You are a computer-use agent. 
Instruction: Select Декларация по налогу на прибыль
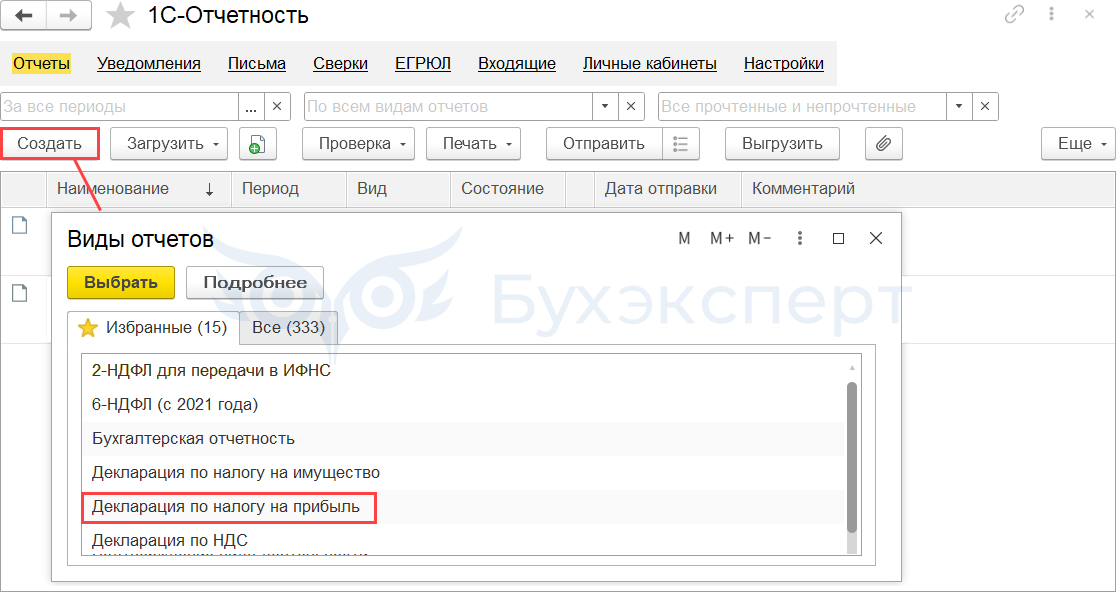[x=463, y=507]
